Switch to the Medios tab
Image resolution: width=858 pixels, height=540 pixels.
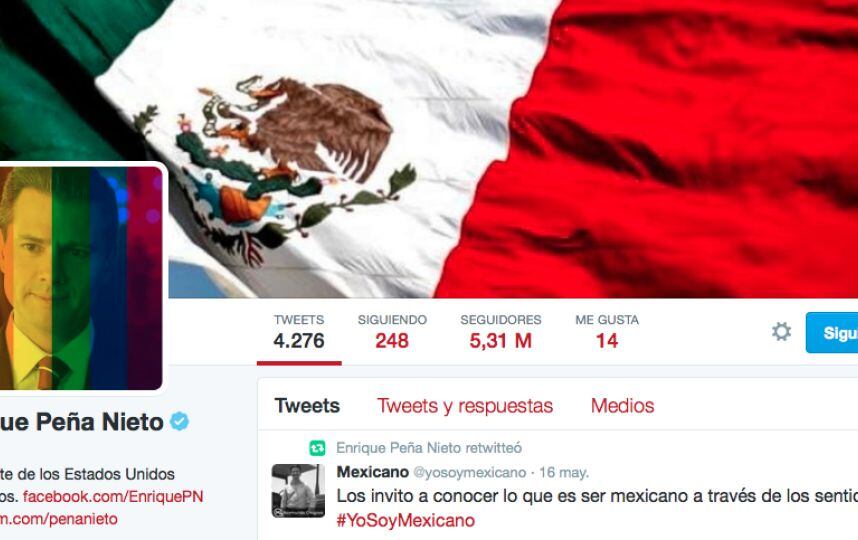pyautogui.click(x=622, y=406)
